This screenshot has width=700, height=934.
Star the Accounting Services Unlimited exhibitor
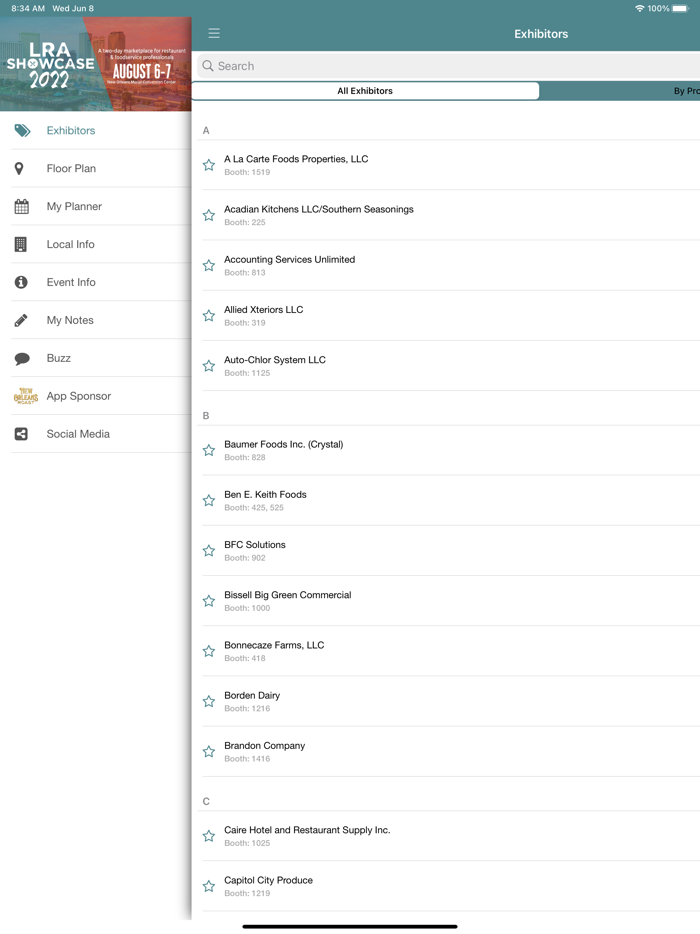pyautogui.click(x=209, y=265)
